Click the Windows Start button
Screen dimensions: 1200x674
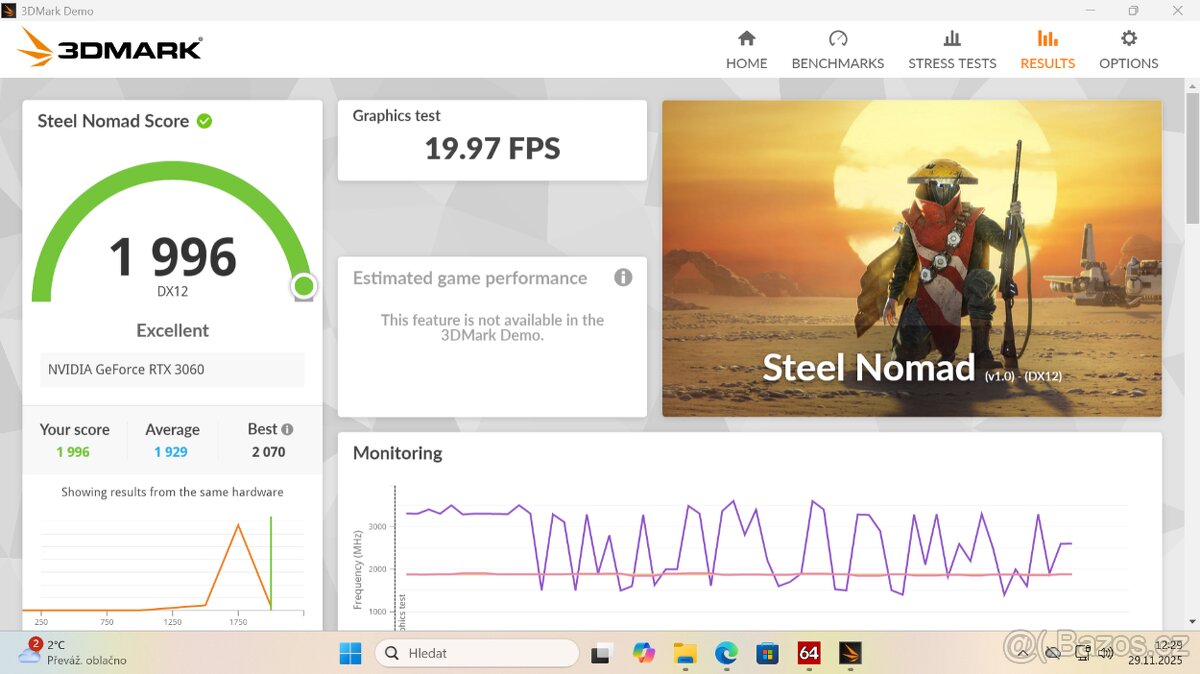point(350,653)
